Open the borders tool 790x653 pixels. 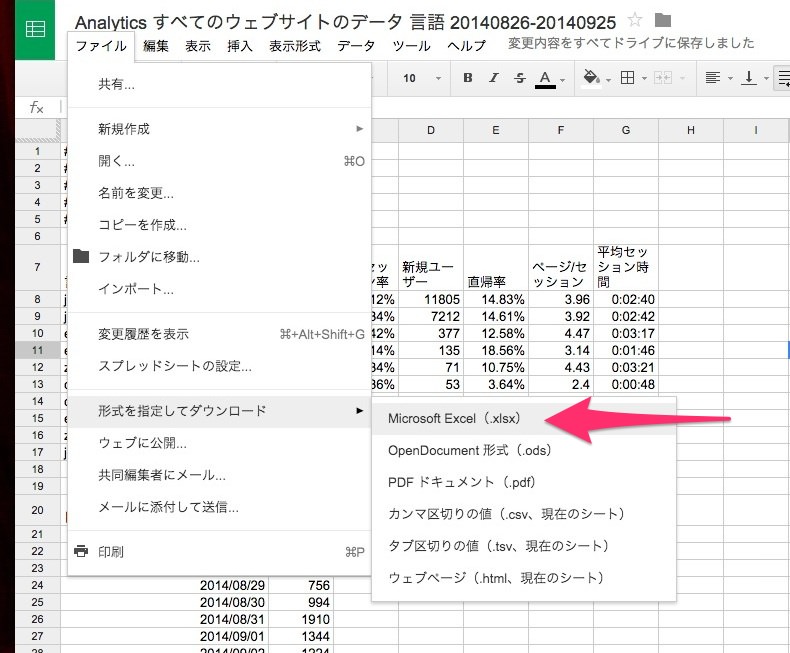point(627,78)
